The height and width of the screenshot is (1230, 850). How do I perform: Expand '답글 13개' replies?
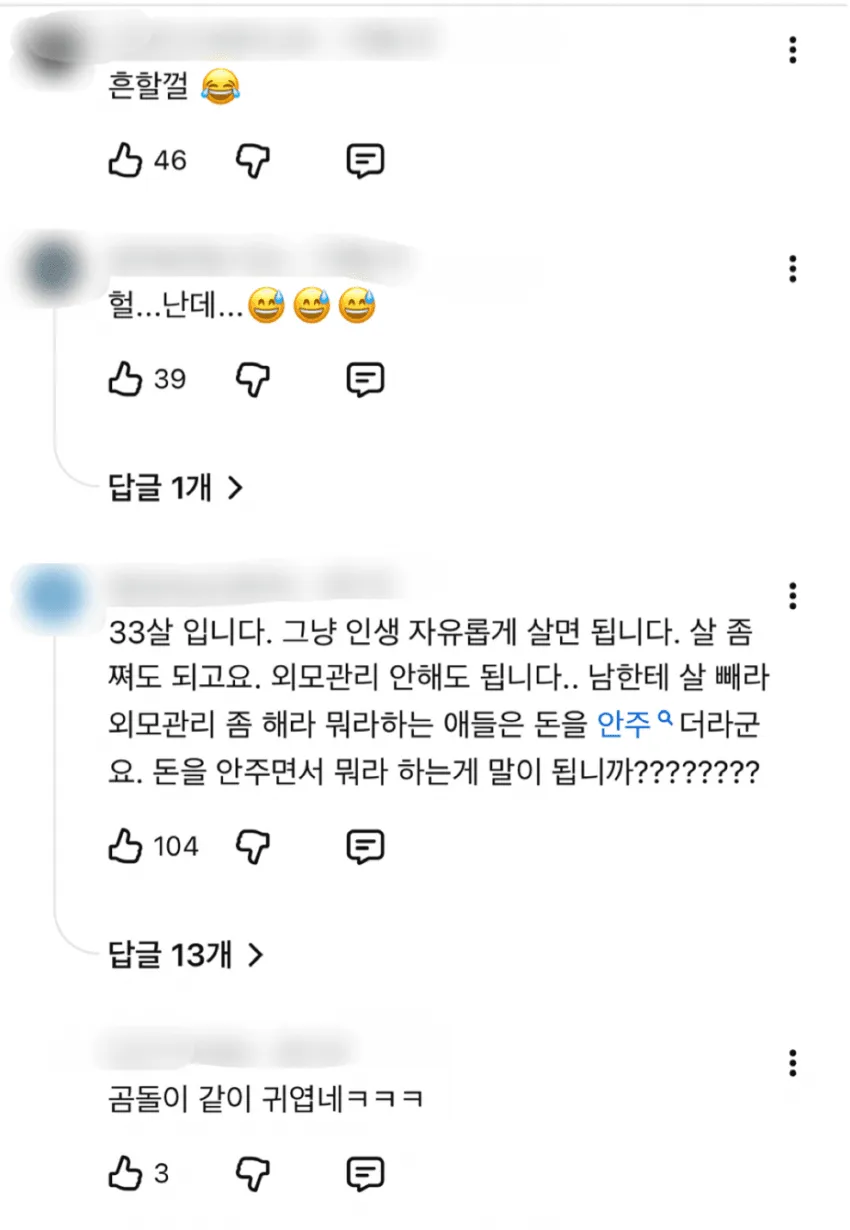coord(186,955)
